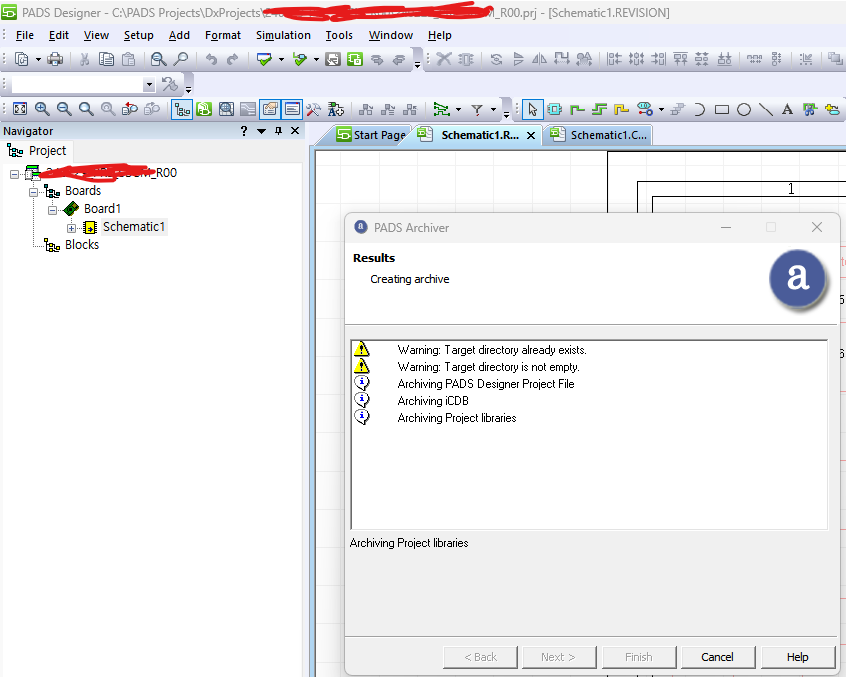Select the Text tool icon
Image resolution: width=846 pixels, height=677 pixels.
click(x=787, y=110)
